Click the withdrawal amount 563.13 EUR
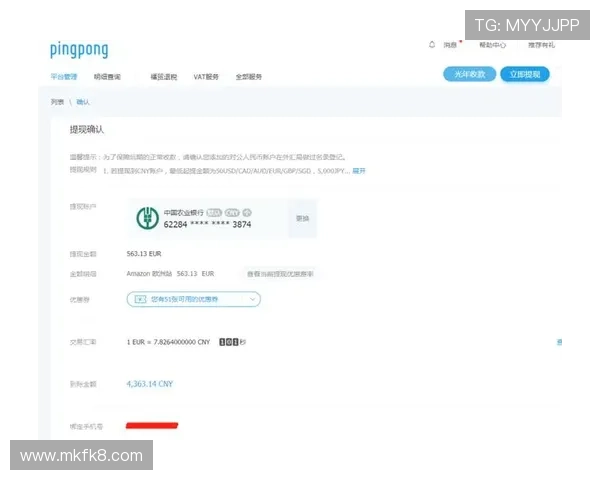600x480 pixels. pyautogui.click(x=144, y=254)
